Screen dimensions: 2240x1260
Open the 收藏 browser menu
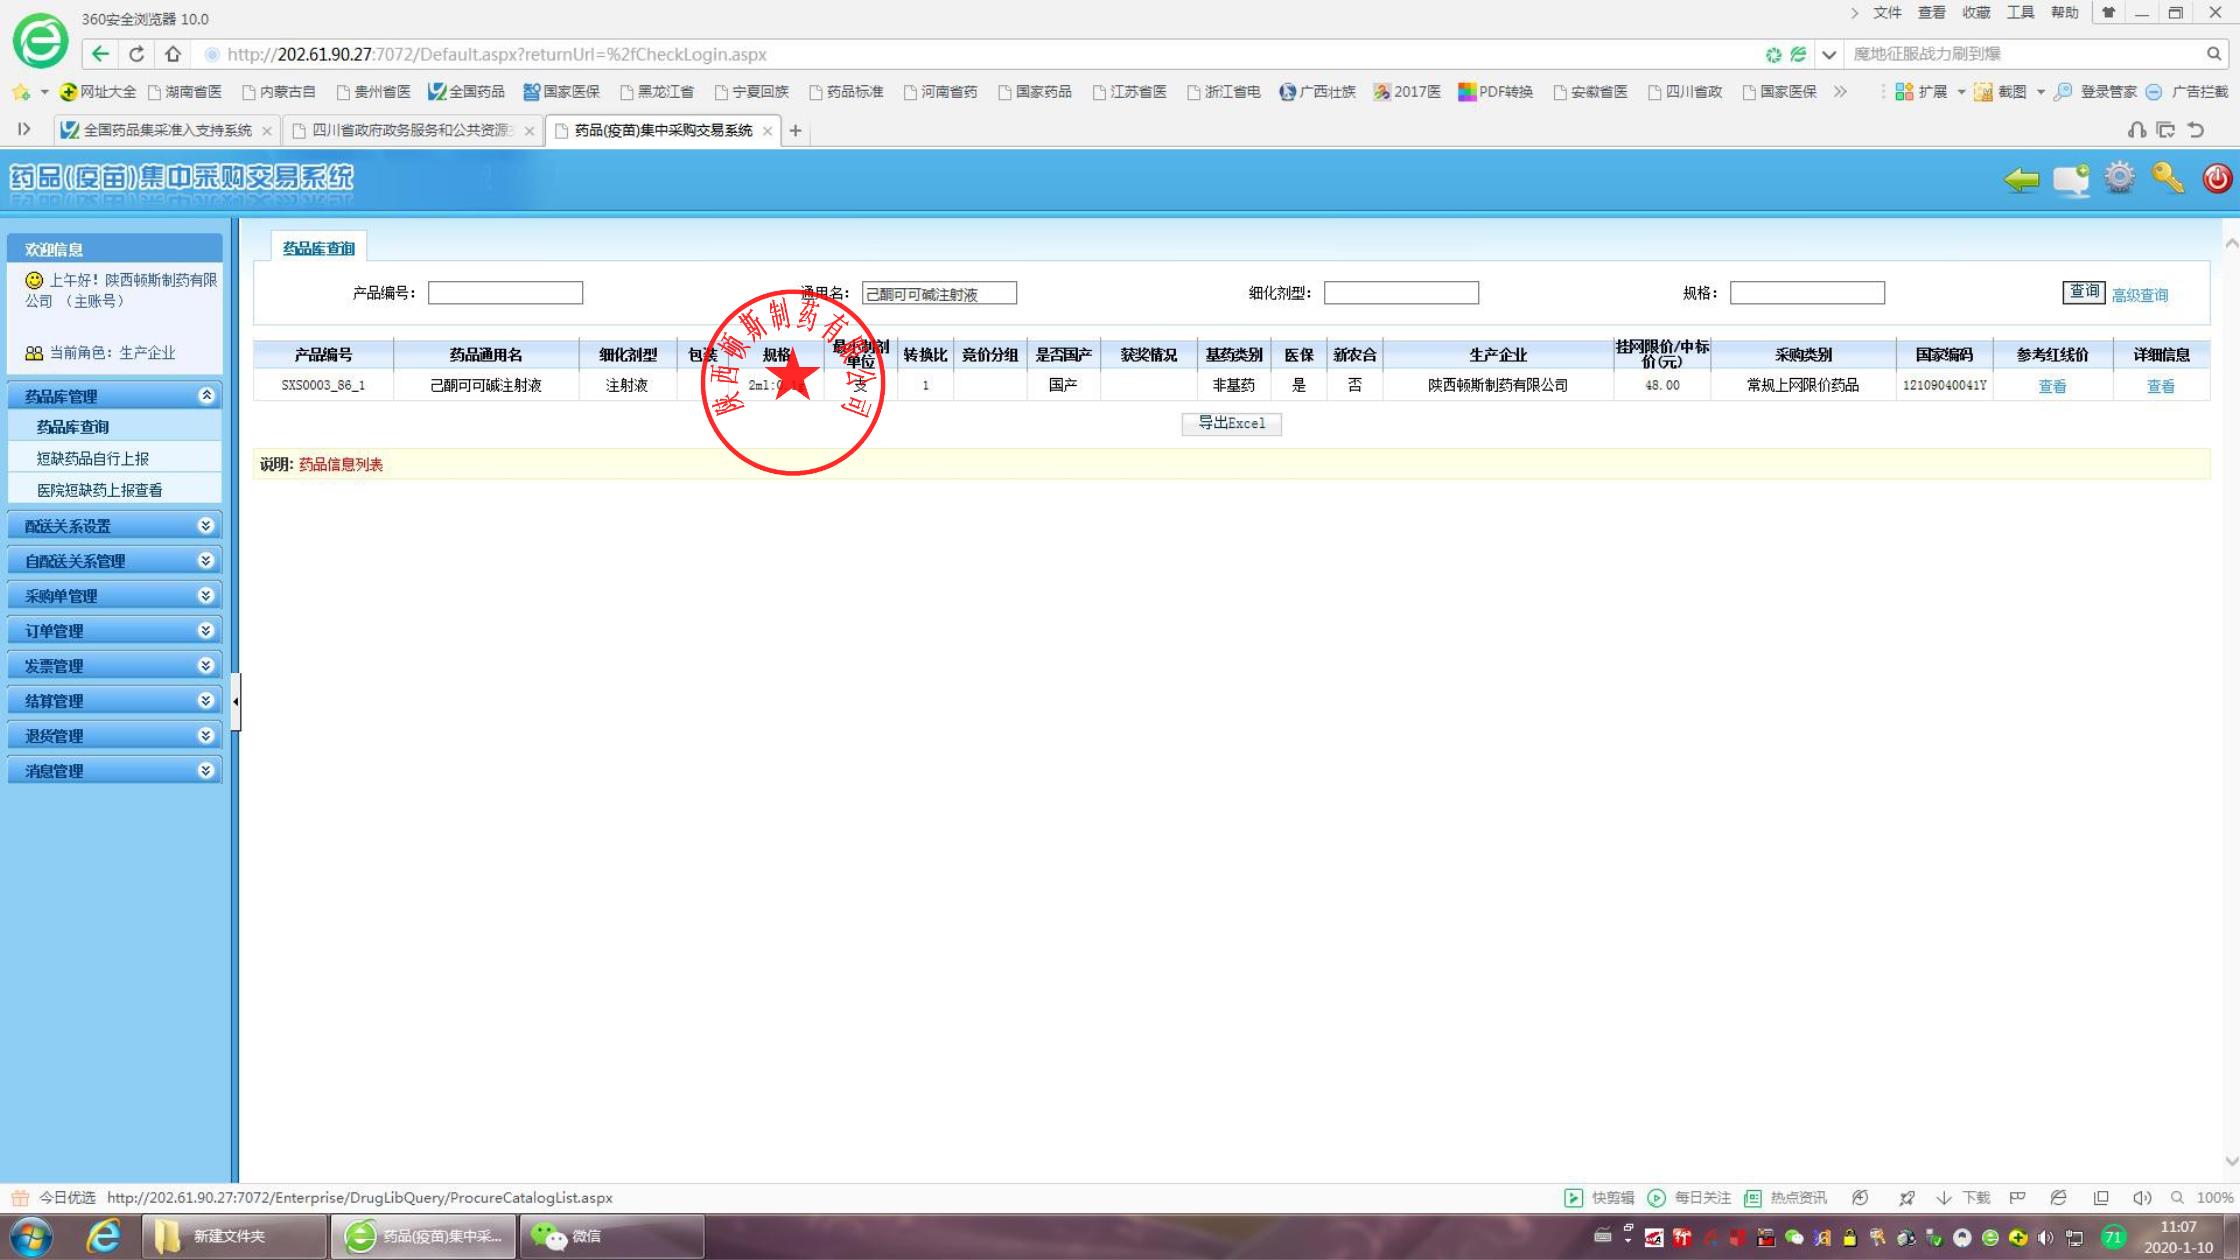point(1976,13)
